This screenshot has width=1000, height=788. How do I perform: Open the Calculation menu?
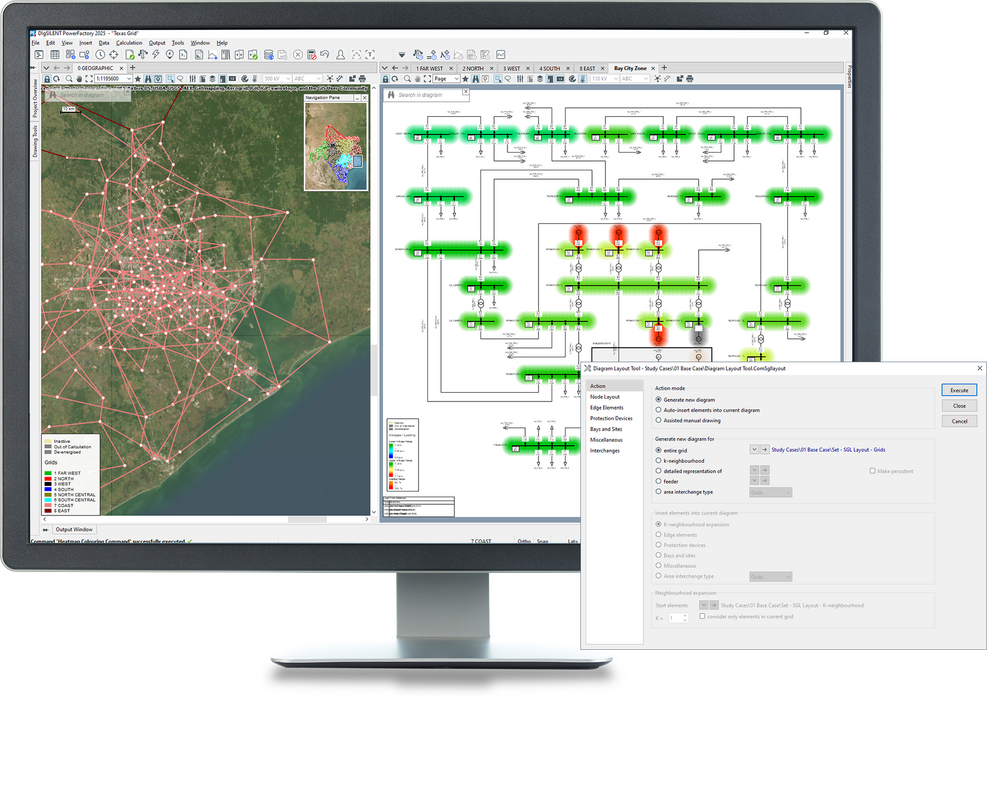(x=129, y=43)
